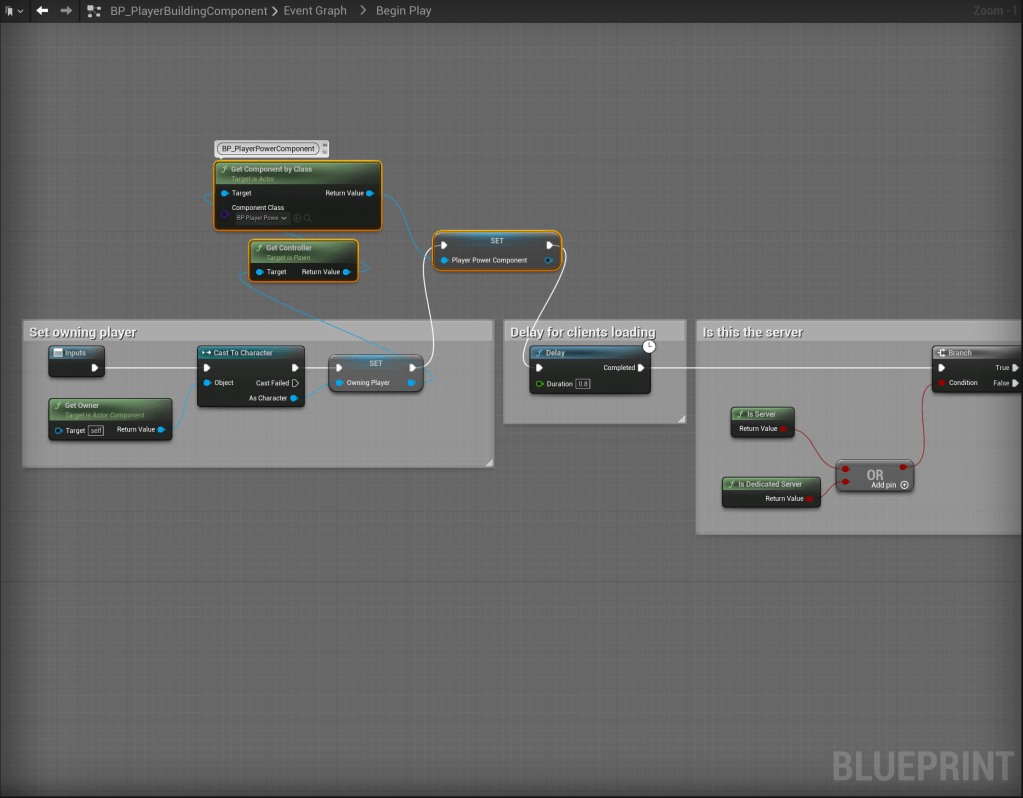Select BP_PlayerBuildingComponent in the breadcrumb
The height and width of the screenshot is (798, 1023).
[x=187, y=11]
